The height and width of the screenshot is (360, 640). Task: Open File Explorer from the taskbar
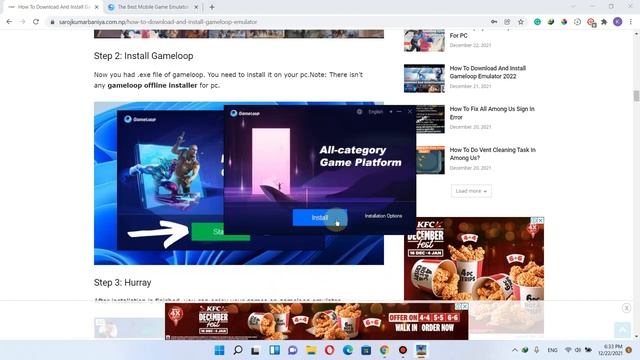[x=311, y=350]
